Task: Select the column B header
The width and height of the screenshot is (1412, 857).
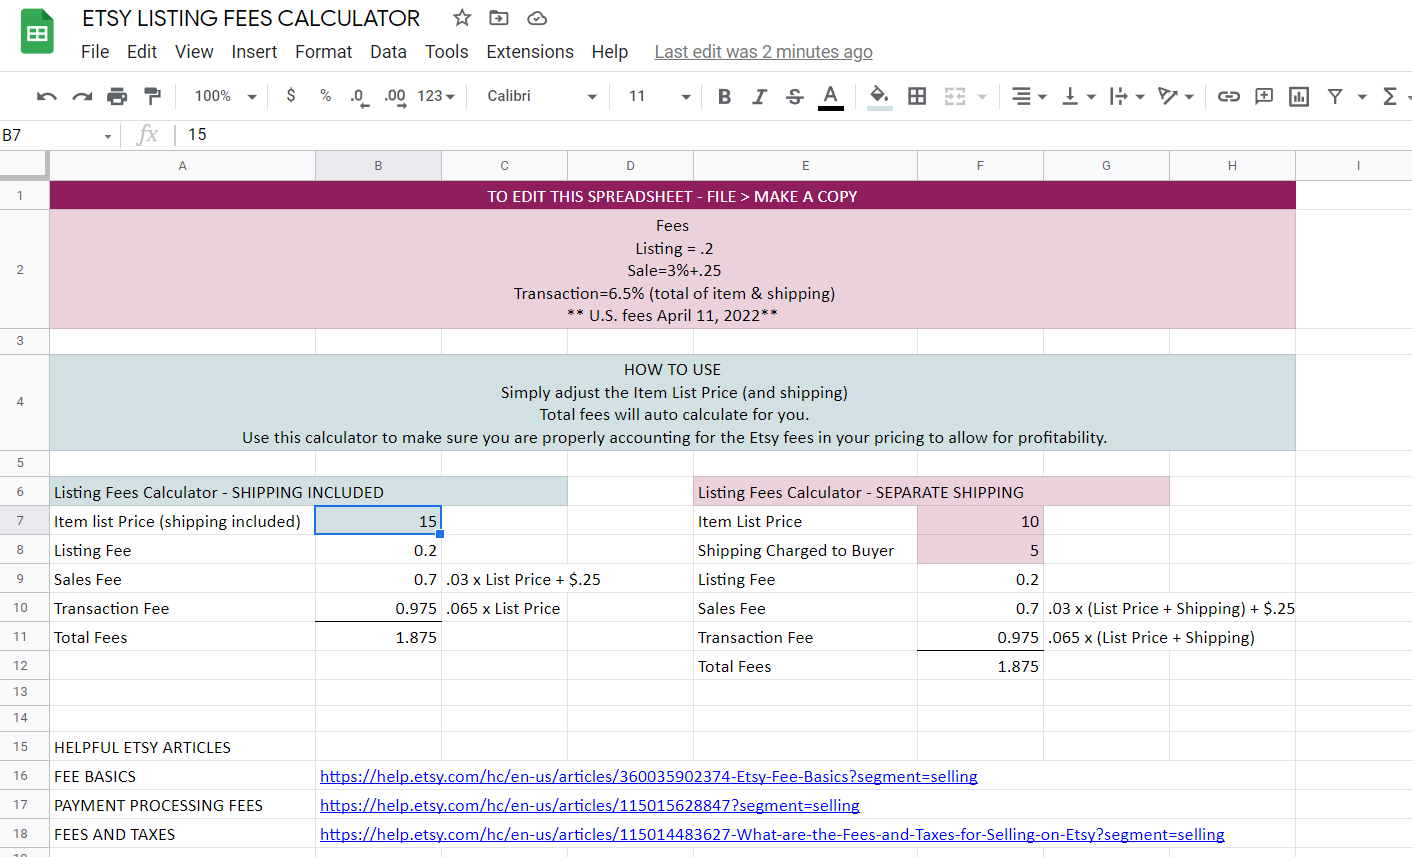Action: 378,166
